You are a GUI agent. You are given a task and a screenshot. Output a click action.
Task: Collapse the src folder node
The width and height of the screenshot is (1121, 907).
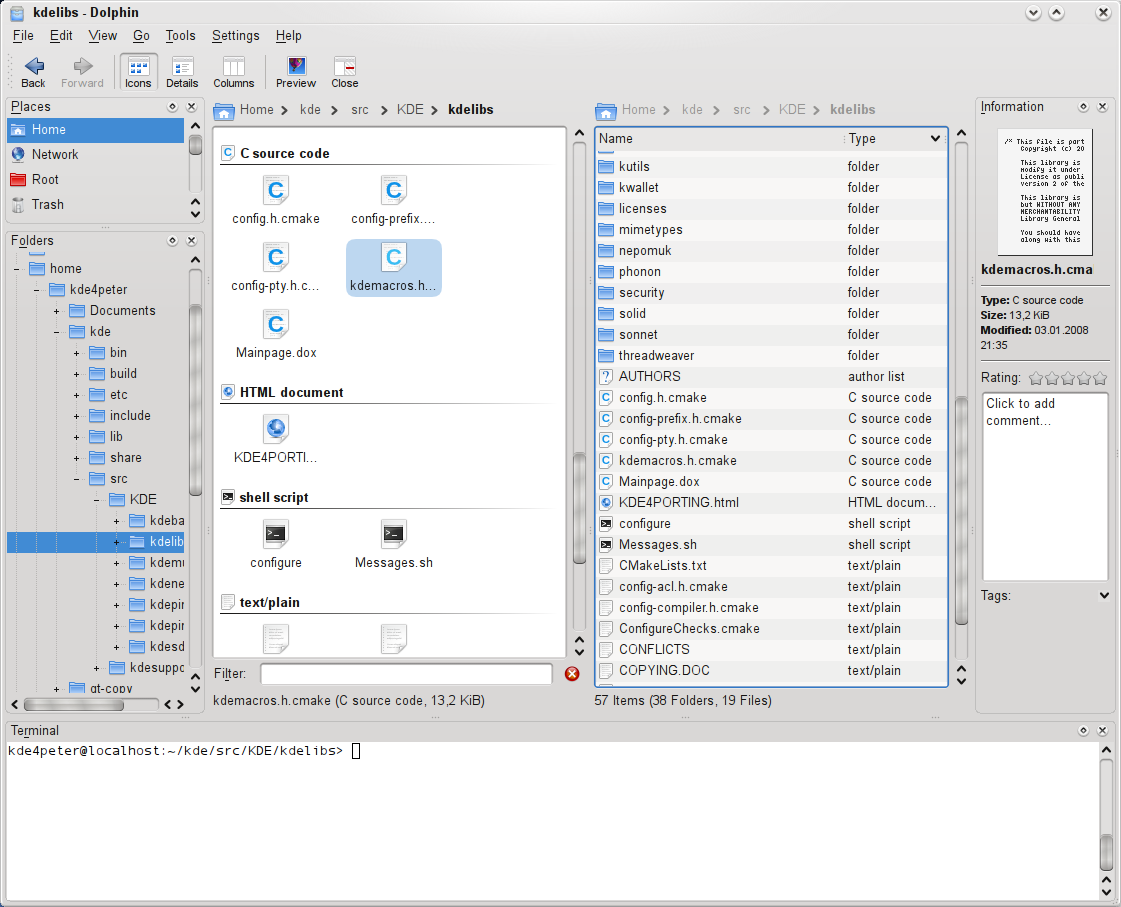click(x=76, y=479)
